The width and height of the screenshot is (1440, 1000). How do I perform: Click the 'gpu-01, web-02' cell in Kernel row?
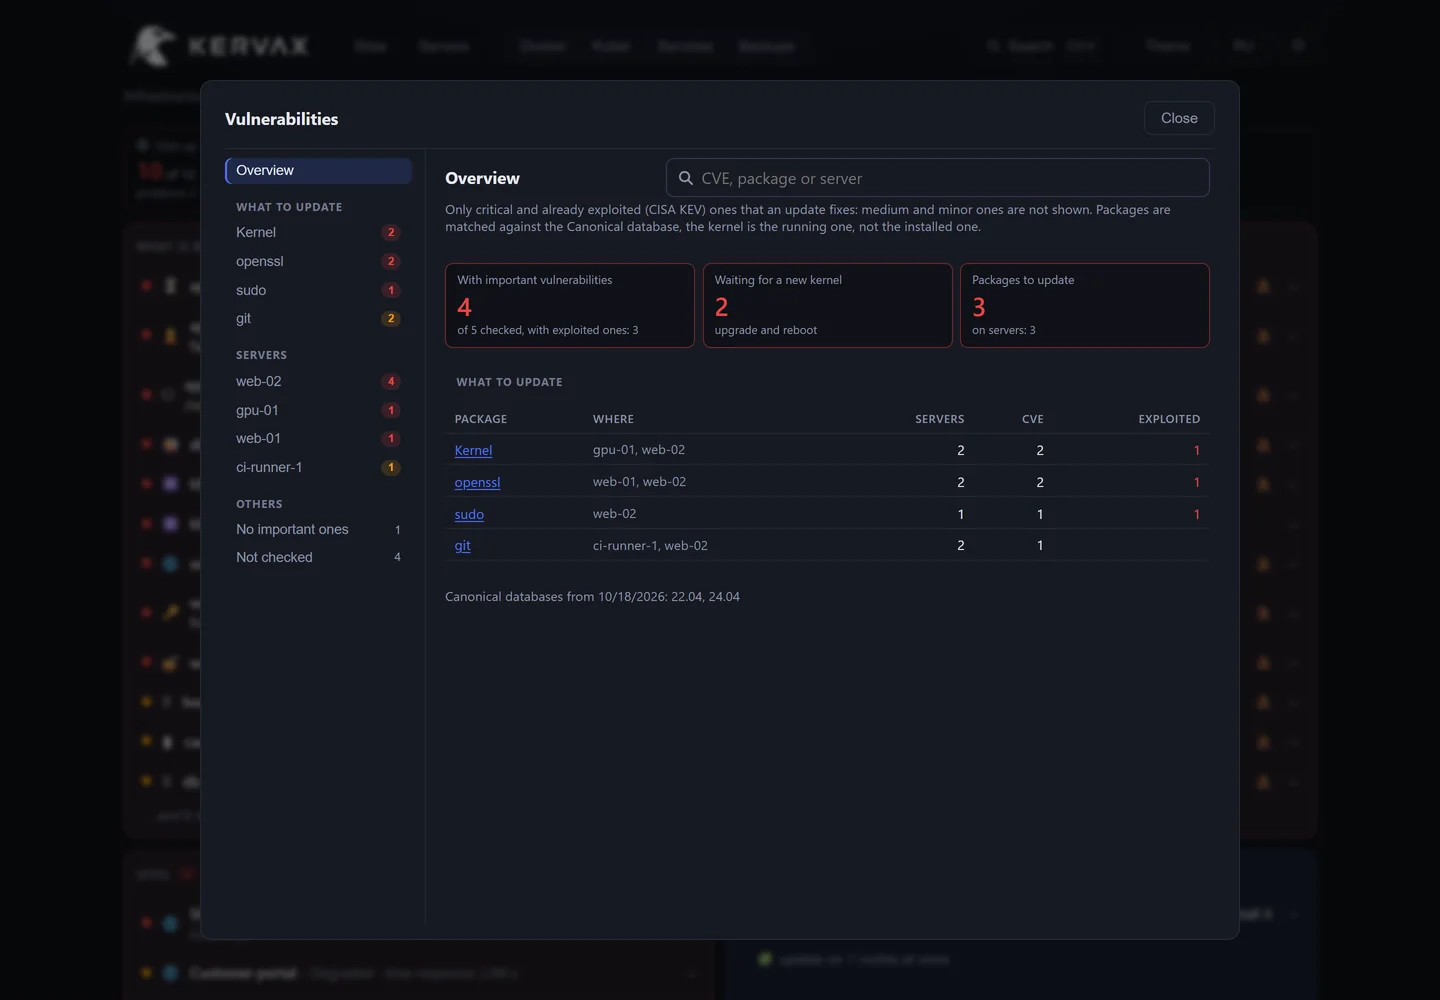tap(639, 450)
